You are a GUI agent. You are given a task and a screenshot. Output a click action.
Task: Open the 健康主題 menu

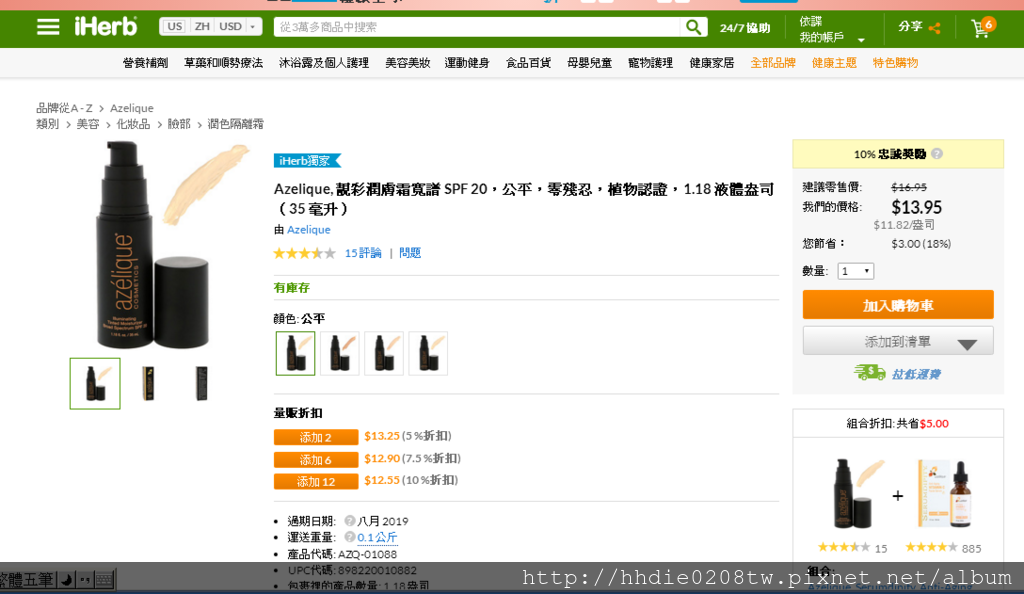[834, 63]
